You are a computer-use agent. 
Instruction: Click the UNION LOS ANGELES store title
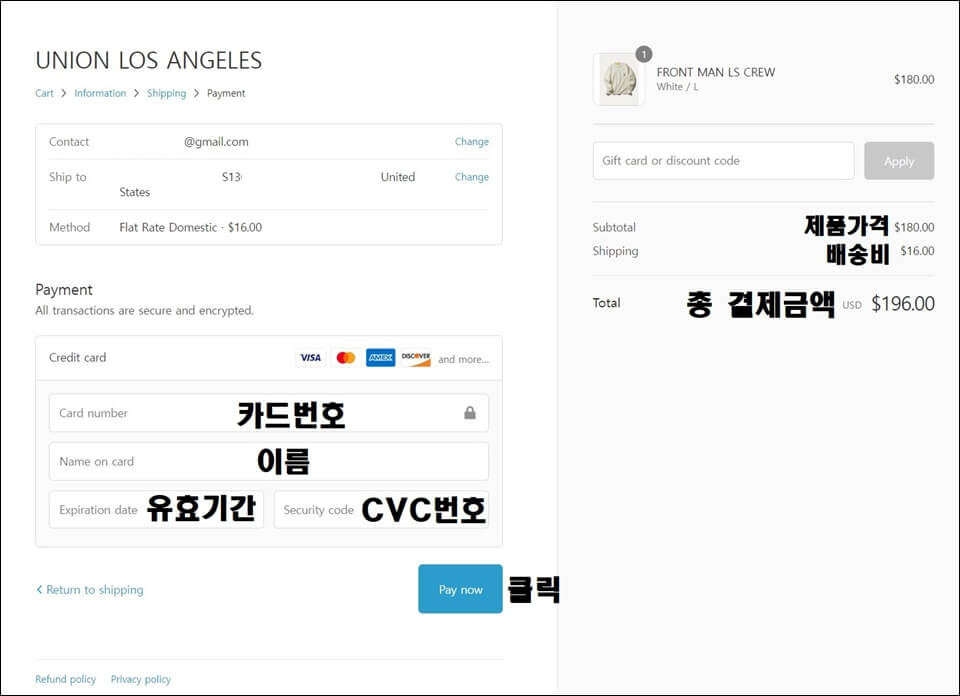149,61
